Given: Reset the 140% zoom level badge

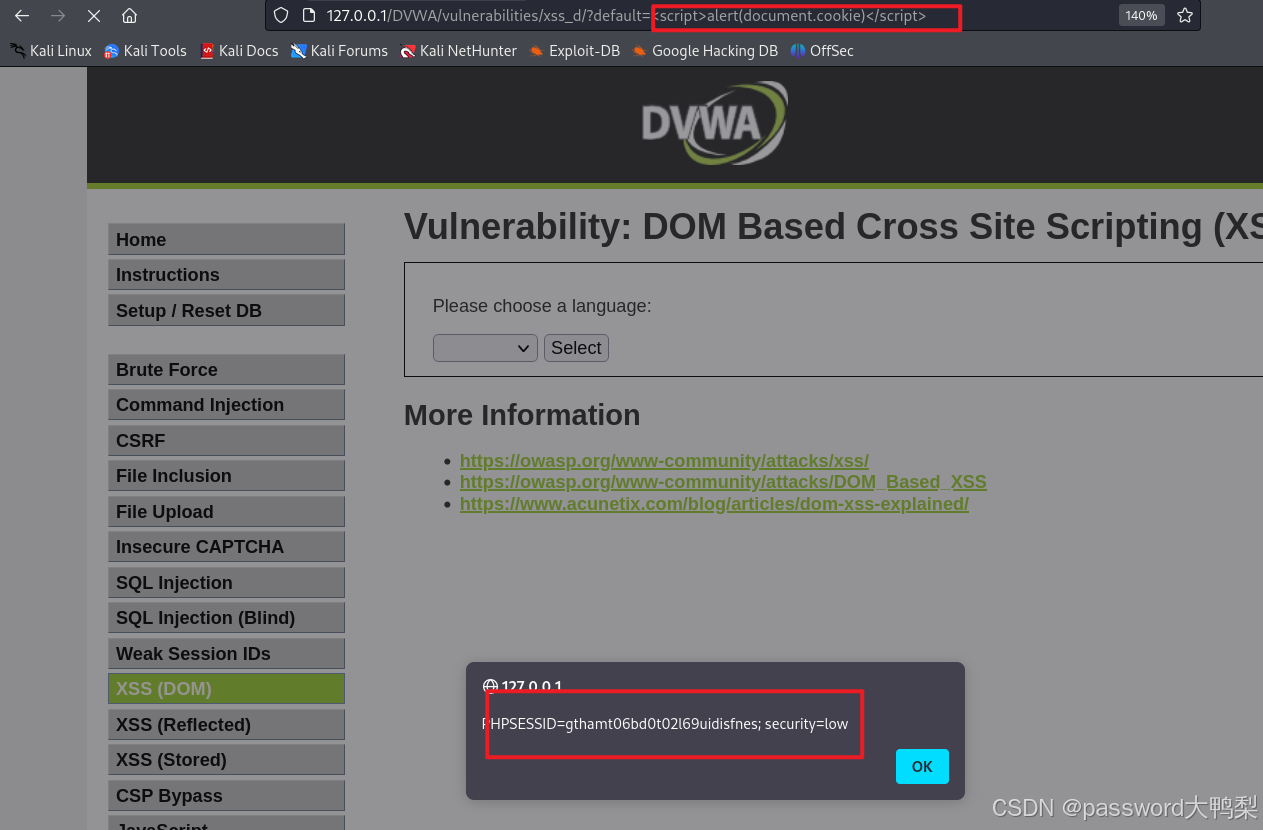Looking at the screenshot, I should [x=1141, y=16].
